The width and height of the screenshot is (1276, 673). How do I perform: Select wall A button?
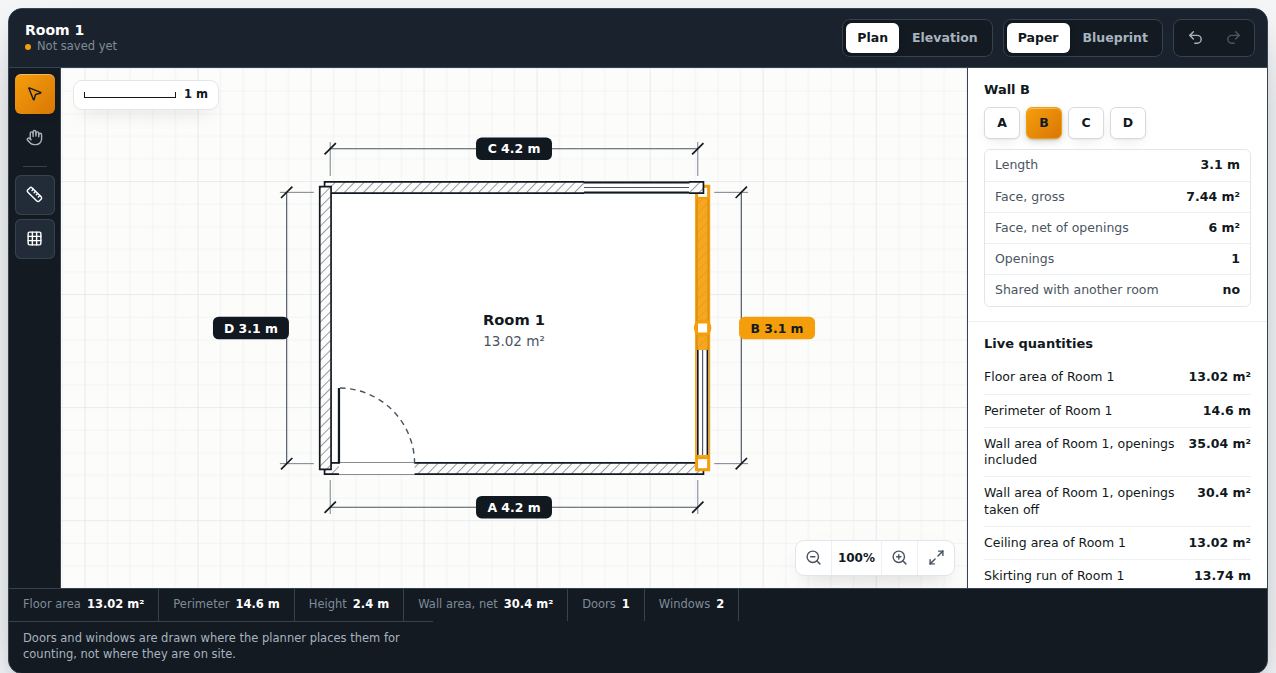pyautogui.click(x=1002, y=123)
